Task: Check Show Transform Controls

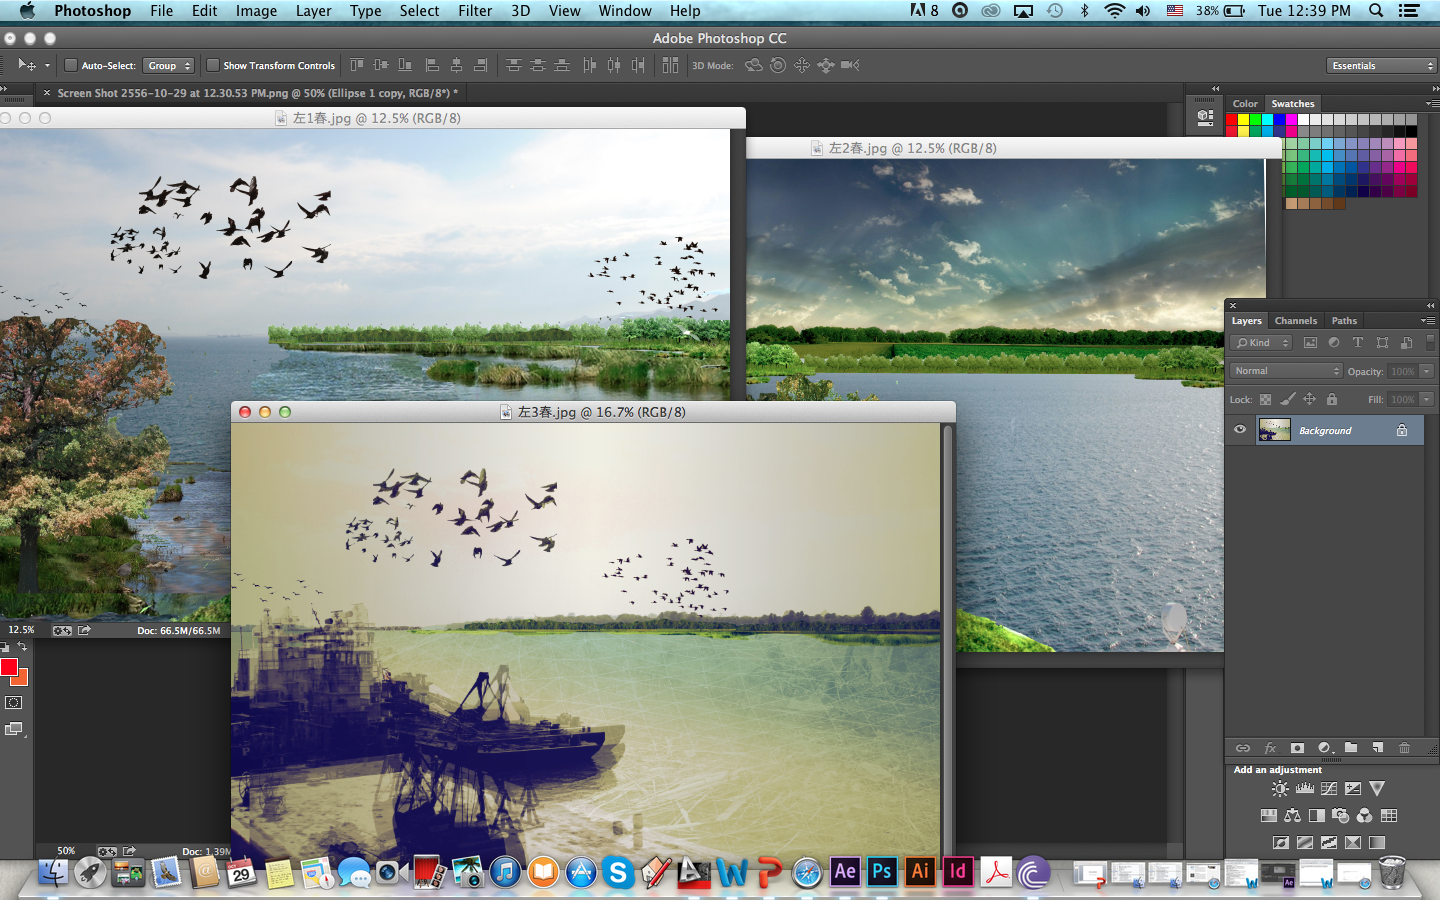Action: point(213,65)
